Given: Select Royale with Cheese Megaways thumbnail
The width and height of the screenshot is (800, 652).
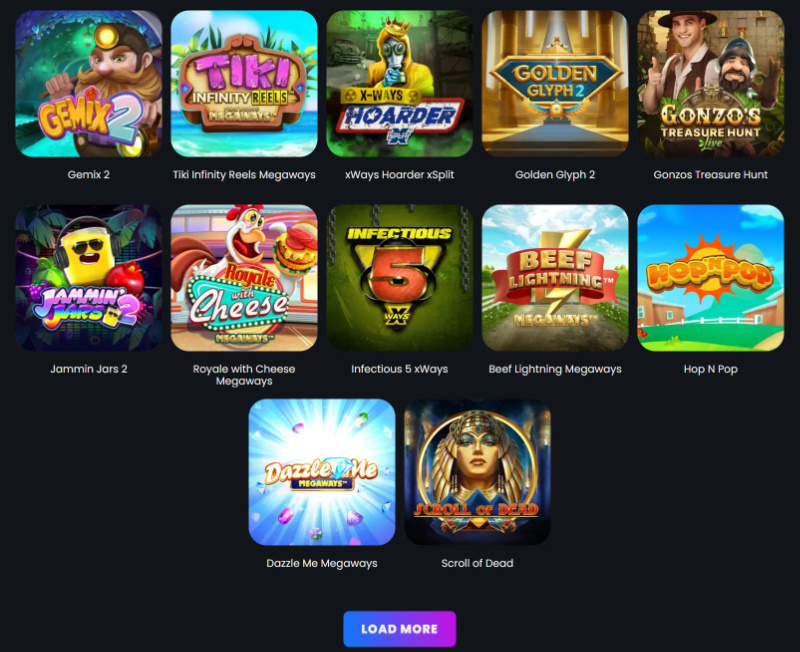Looking at the screenshot, I should coord(244,278).
